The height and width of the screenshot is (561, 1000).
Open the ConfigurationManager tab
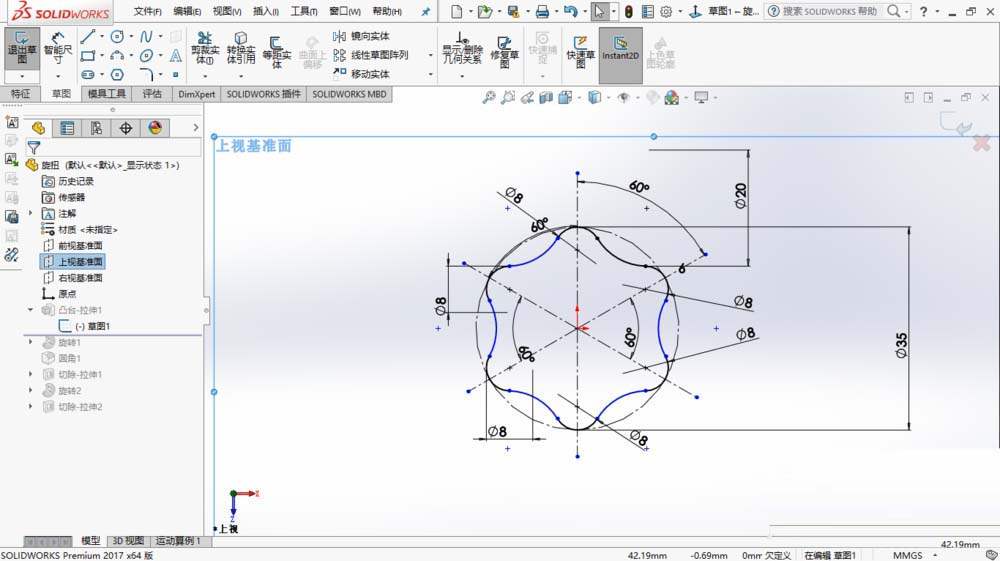96,128
